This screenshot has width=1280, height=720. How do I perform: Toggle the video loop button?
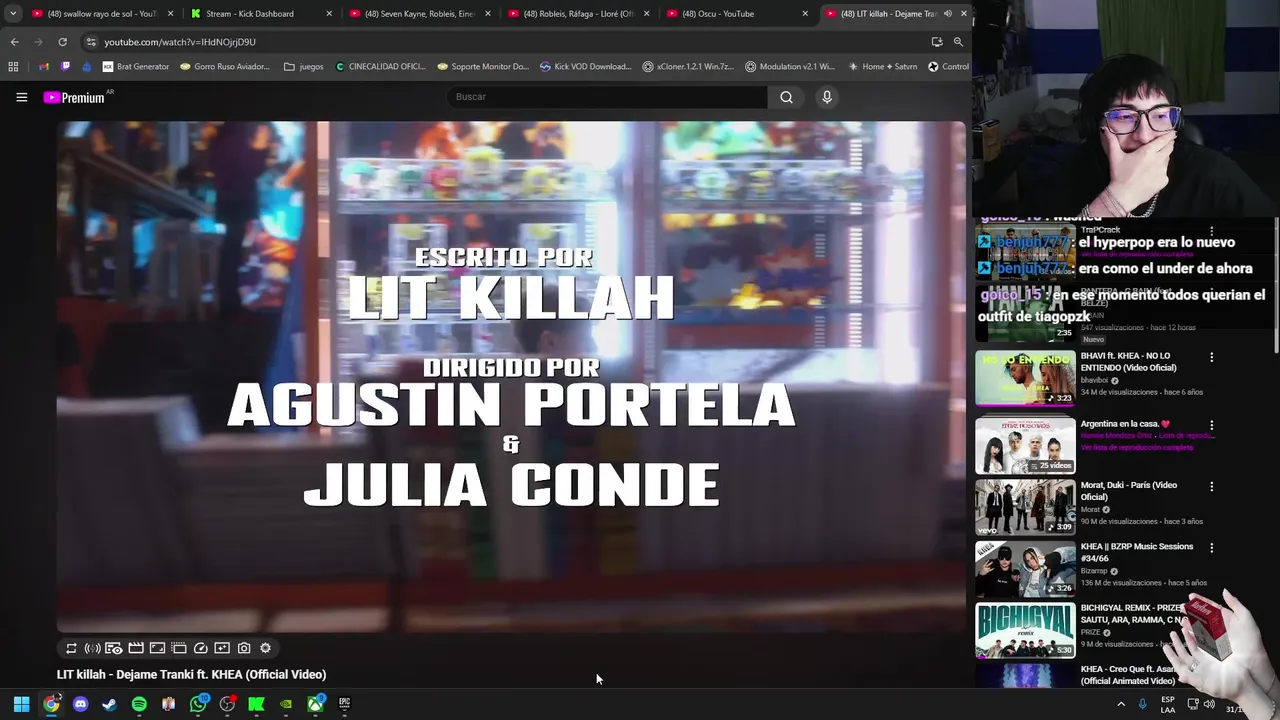pos(71,648)
